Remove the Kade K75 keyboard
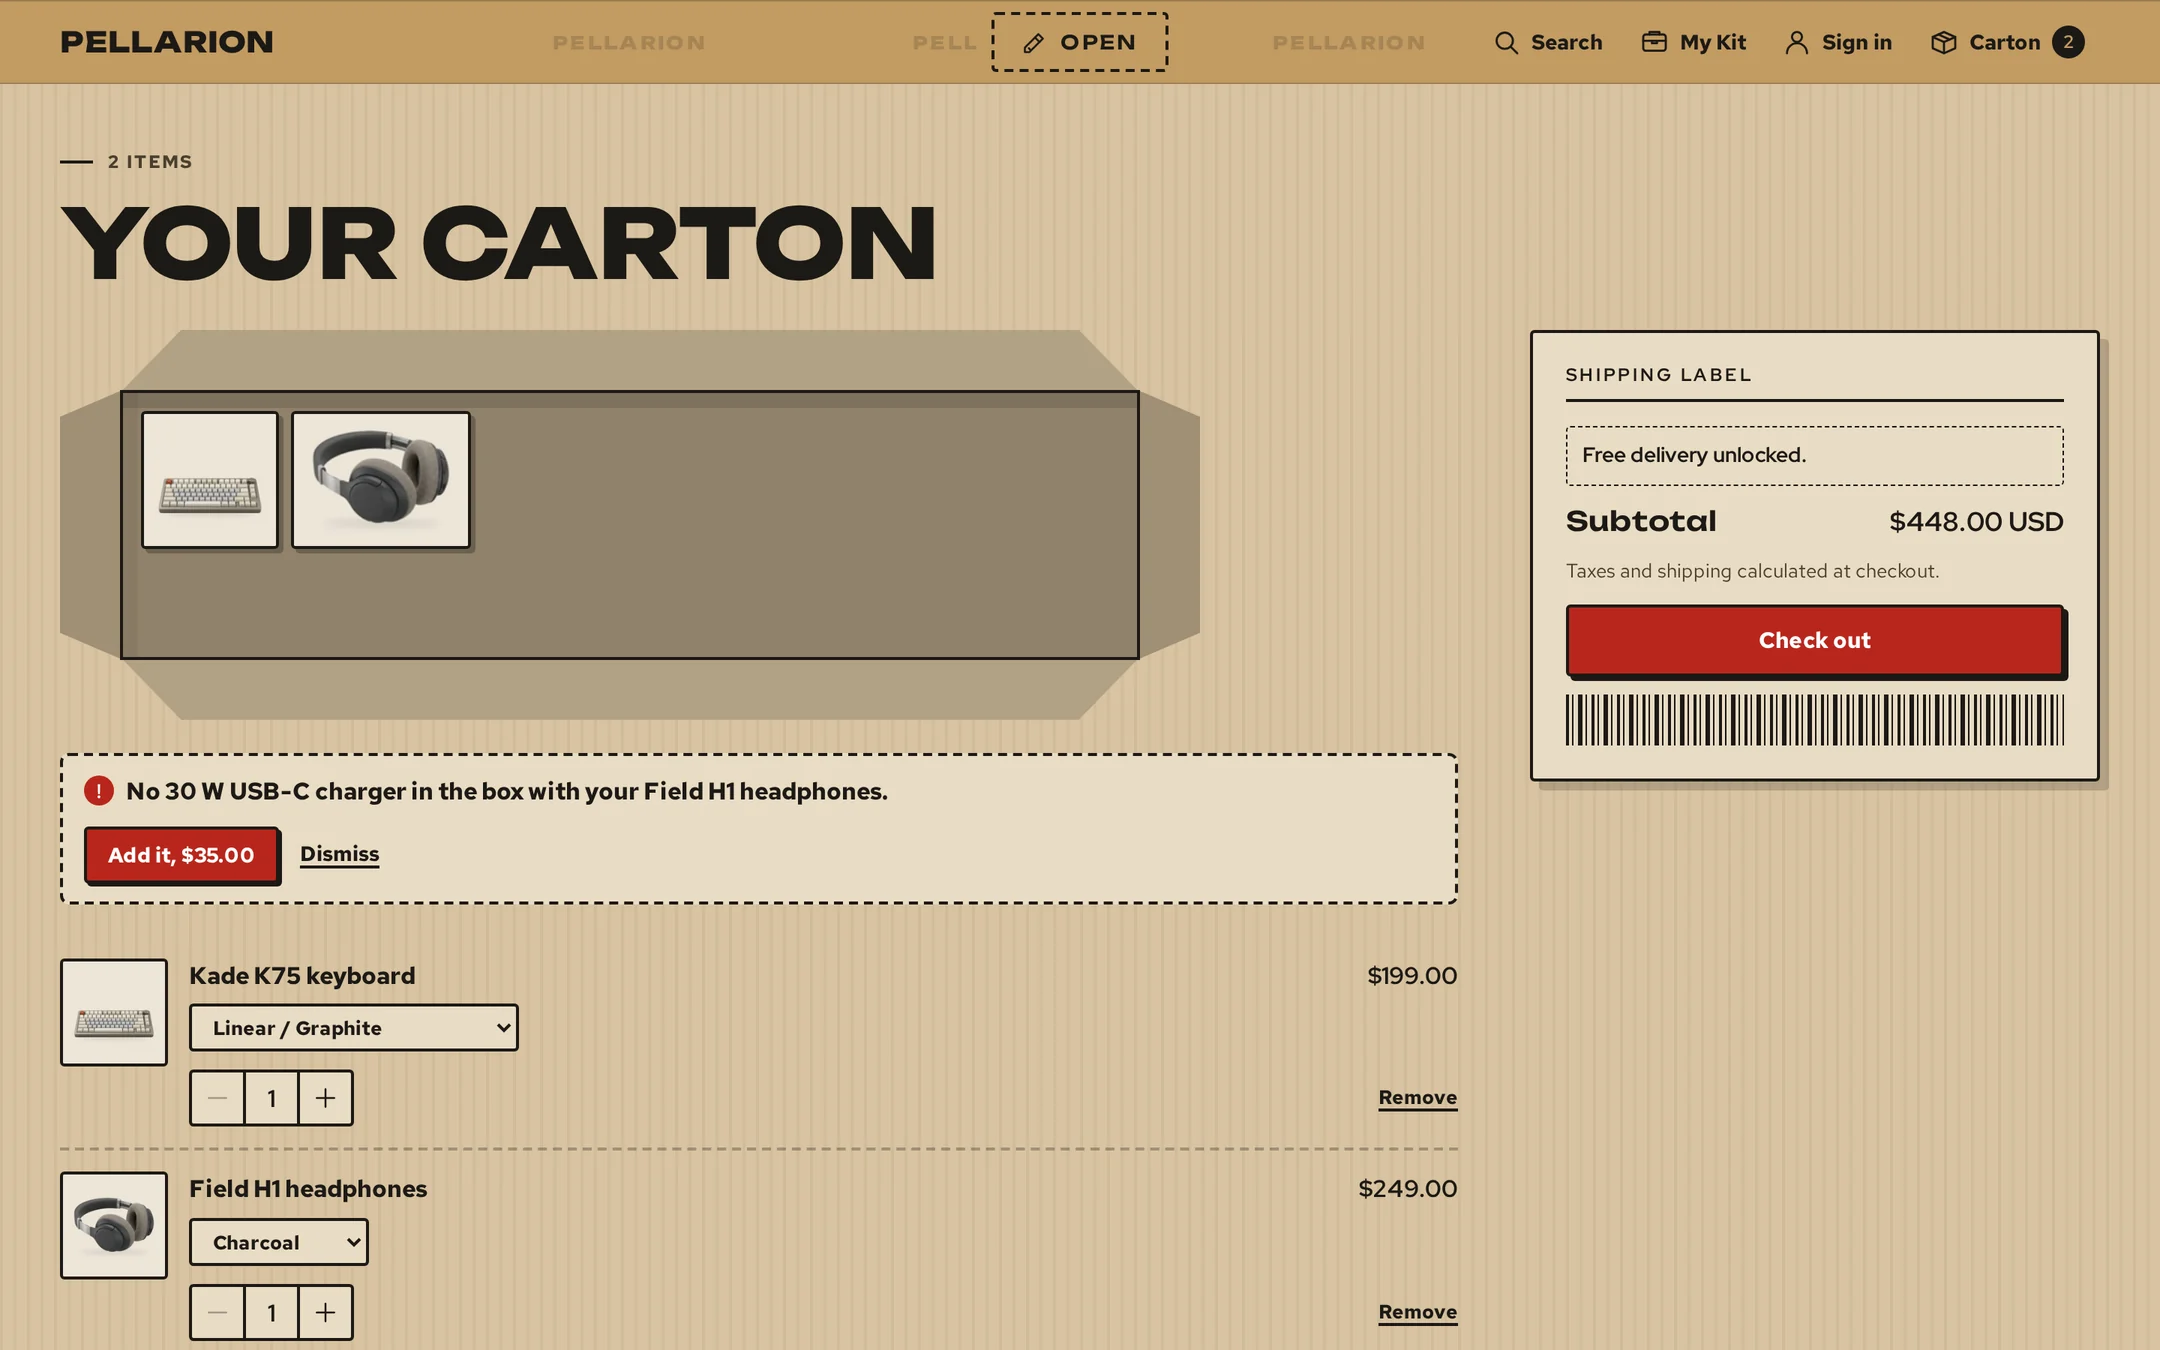 click(x=1417, y=1097)
